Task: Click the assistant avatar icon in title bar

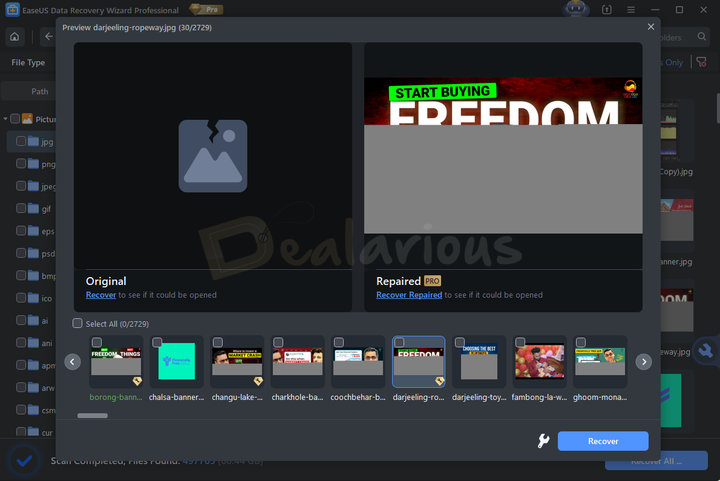Action: (x=576, y=9)
